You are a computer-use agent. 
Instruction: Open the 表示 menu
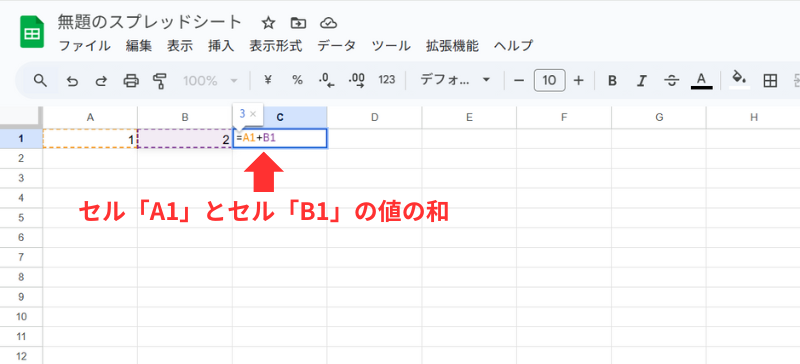point(180,46)
